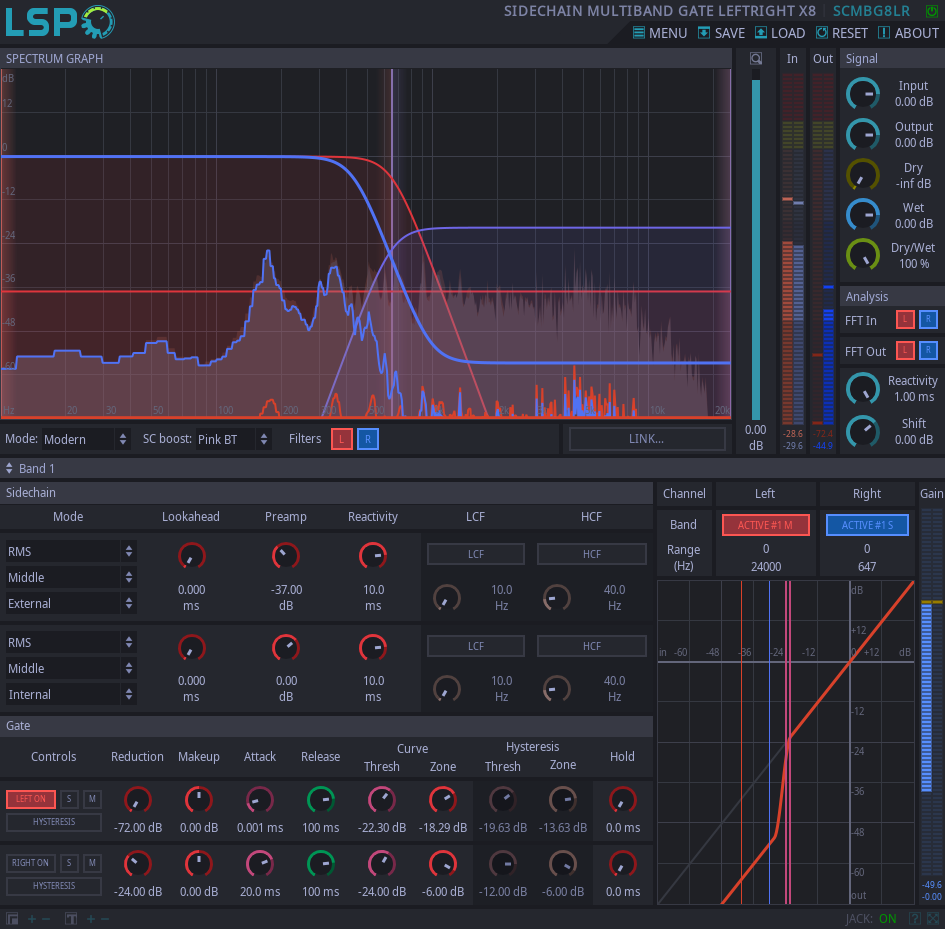Click the font scaling T icon in bottom bar
Image resolution: width=945 pixels, height=929 pixels.
point(71,919)
